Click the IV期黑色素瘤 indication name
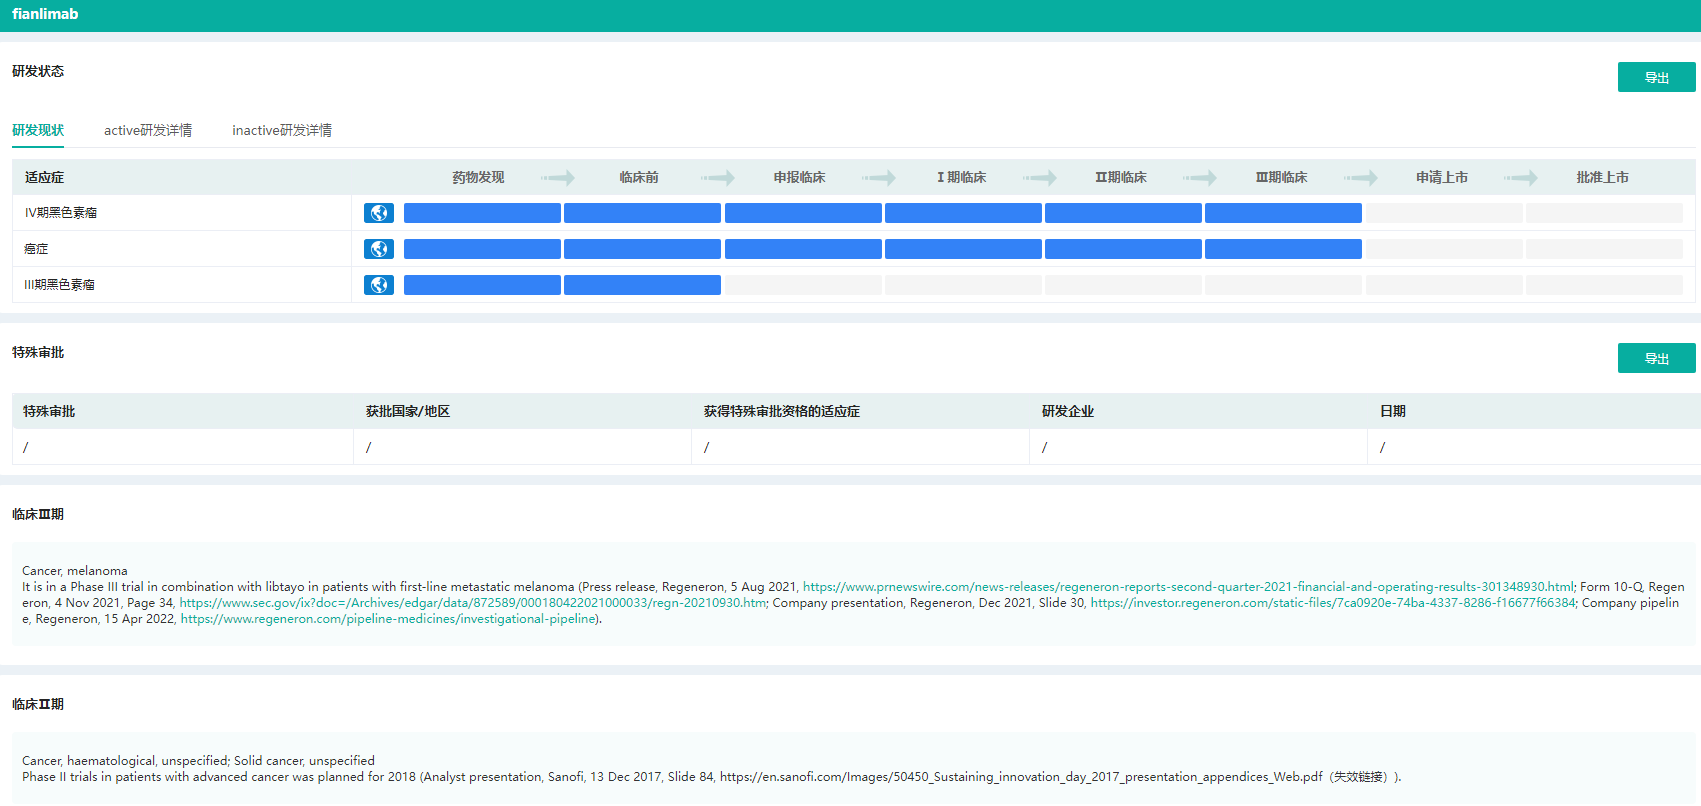This screenshot has width=1701, height=806. pos(61,213)
